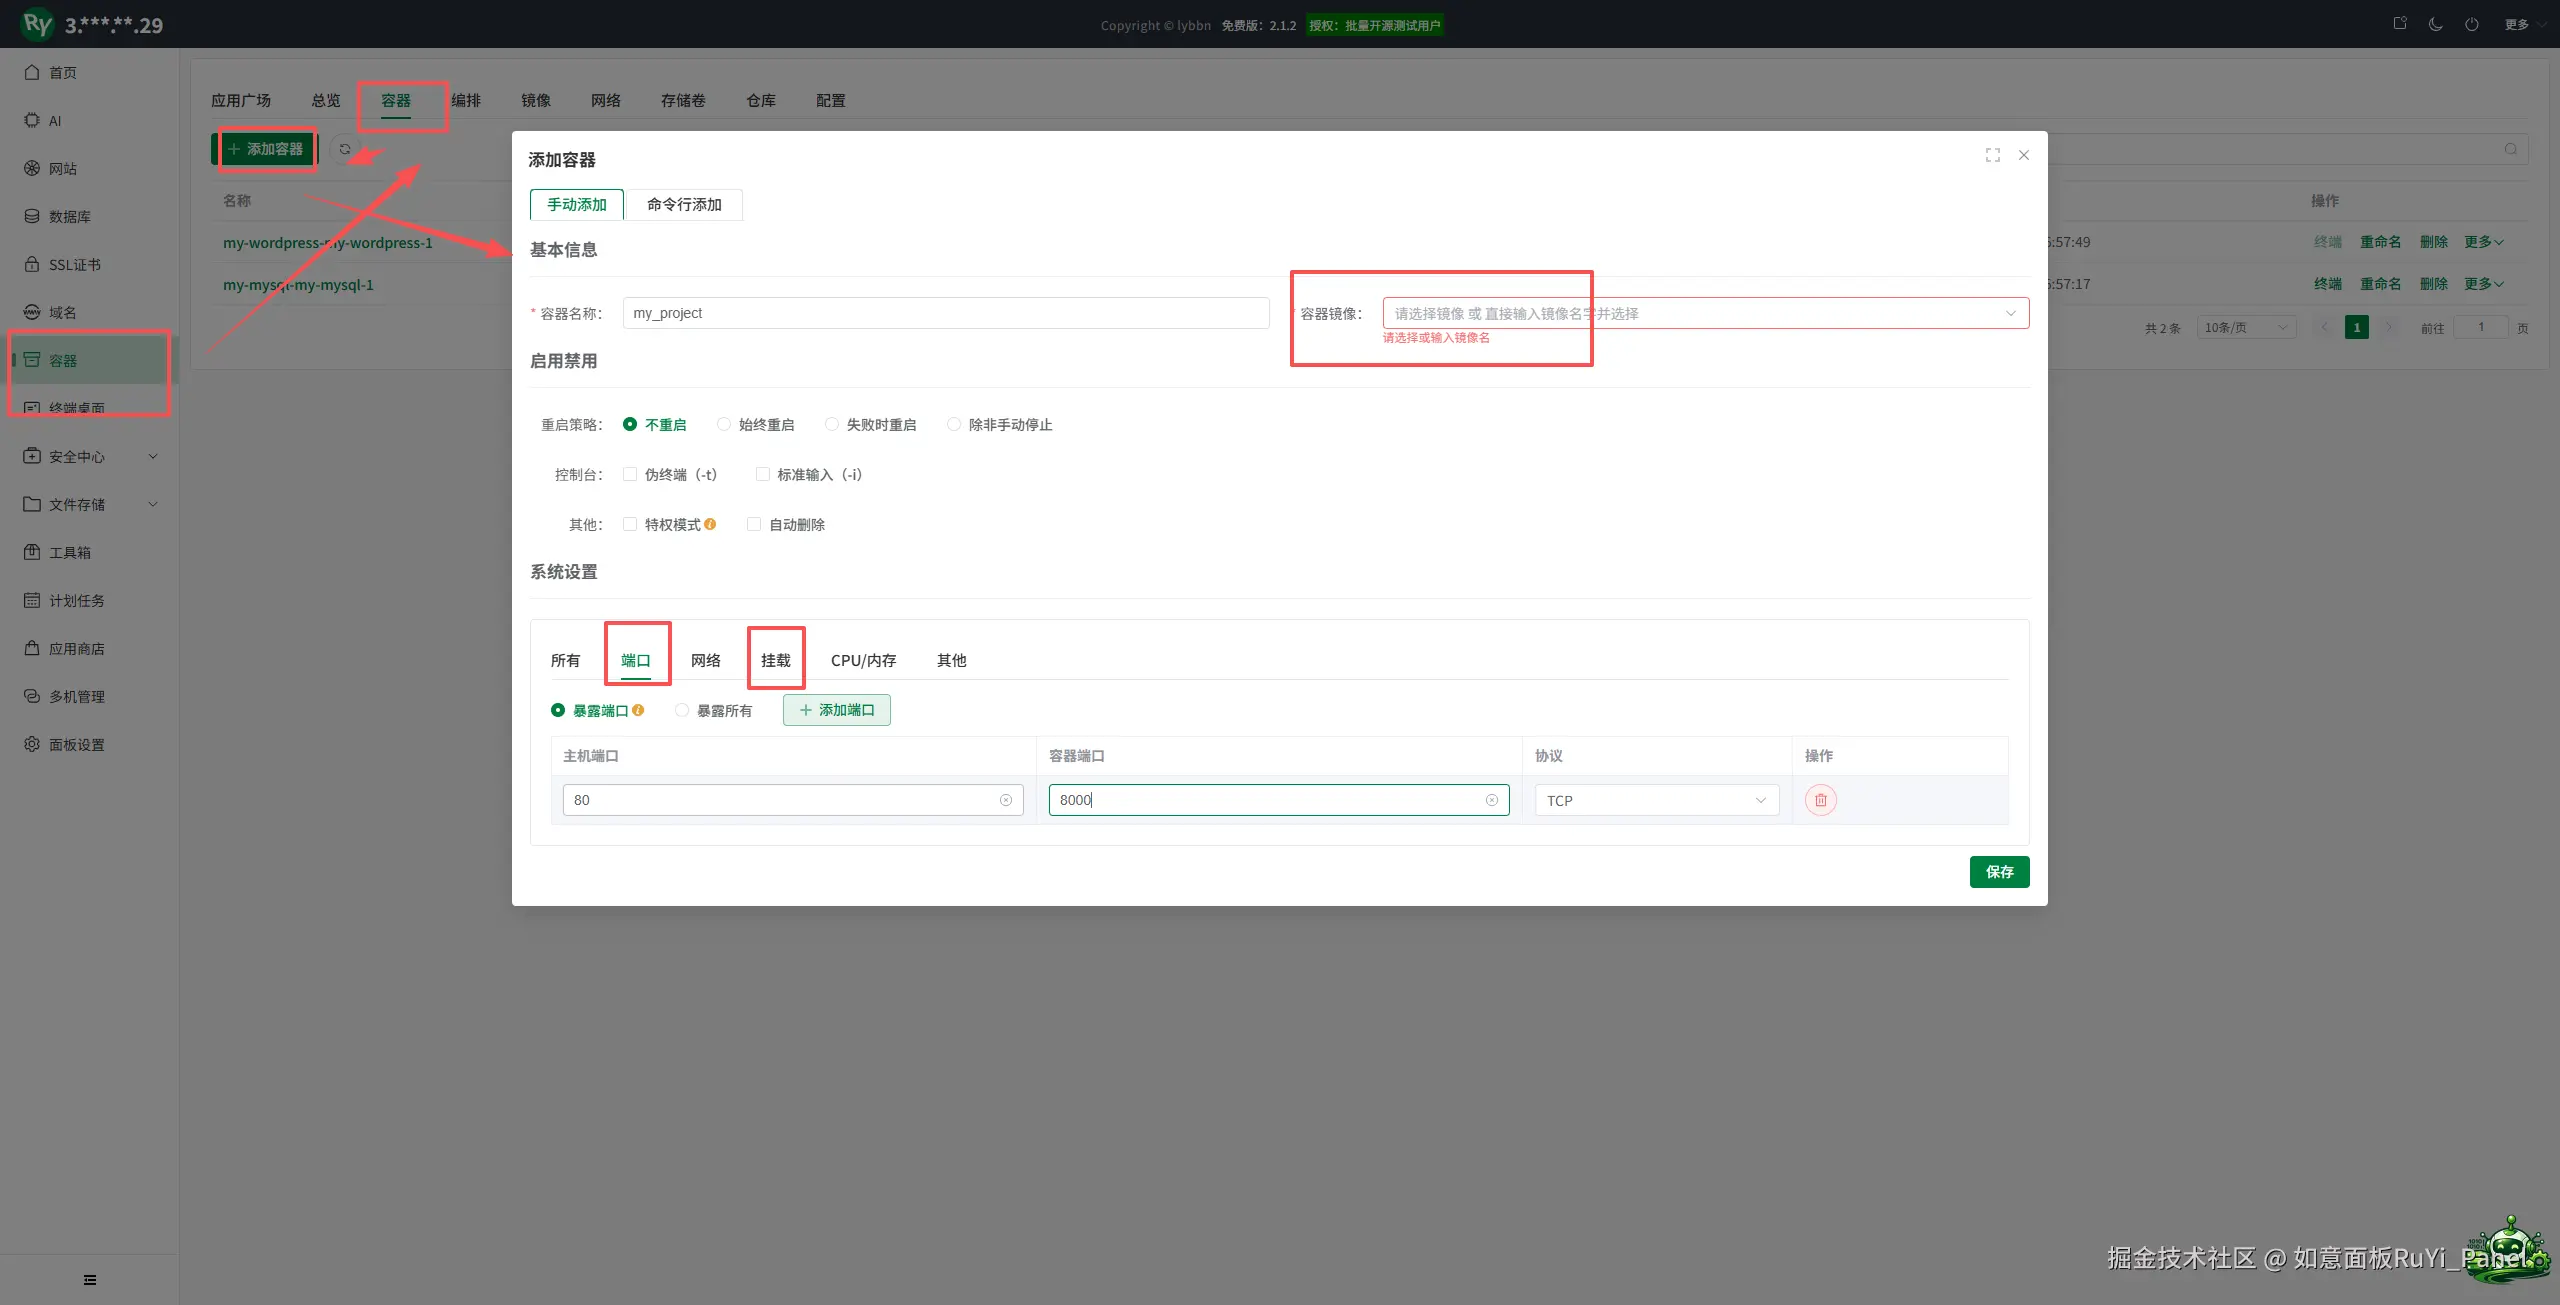Image resolution: width=2560 pixels, height=1305 pixels.
Task: Open the 首页 home sidebar icon
Action: point(32,72)
